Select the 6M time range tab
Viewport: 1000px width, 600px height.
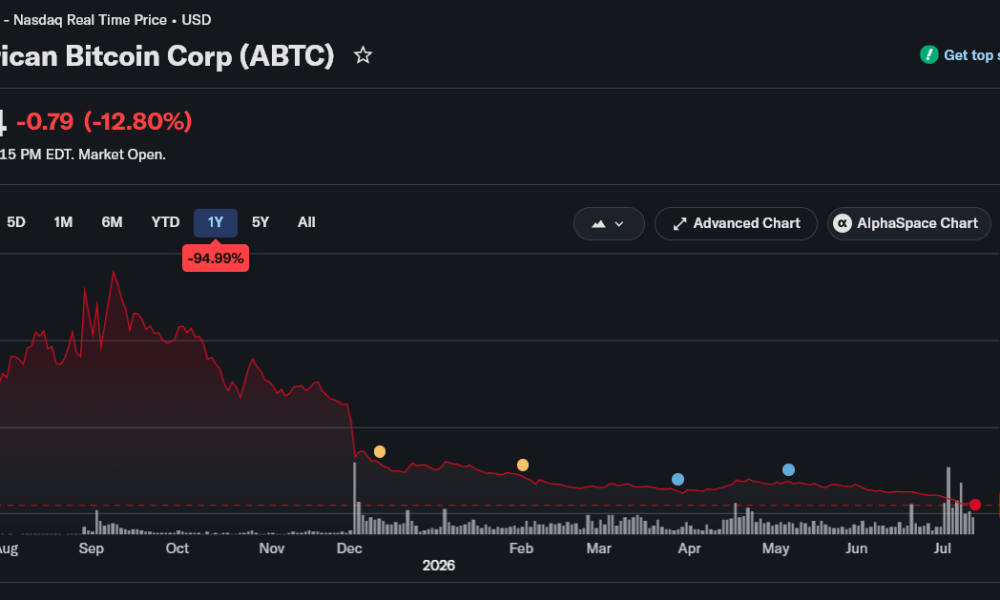112,223
